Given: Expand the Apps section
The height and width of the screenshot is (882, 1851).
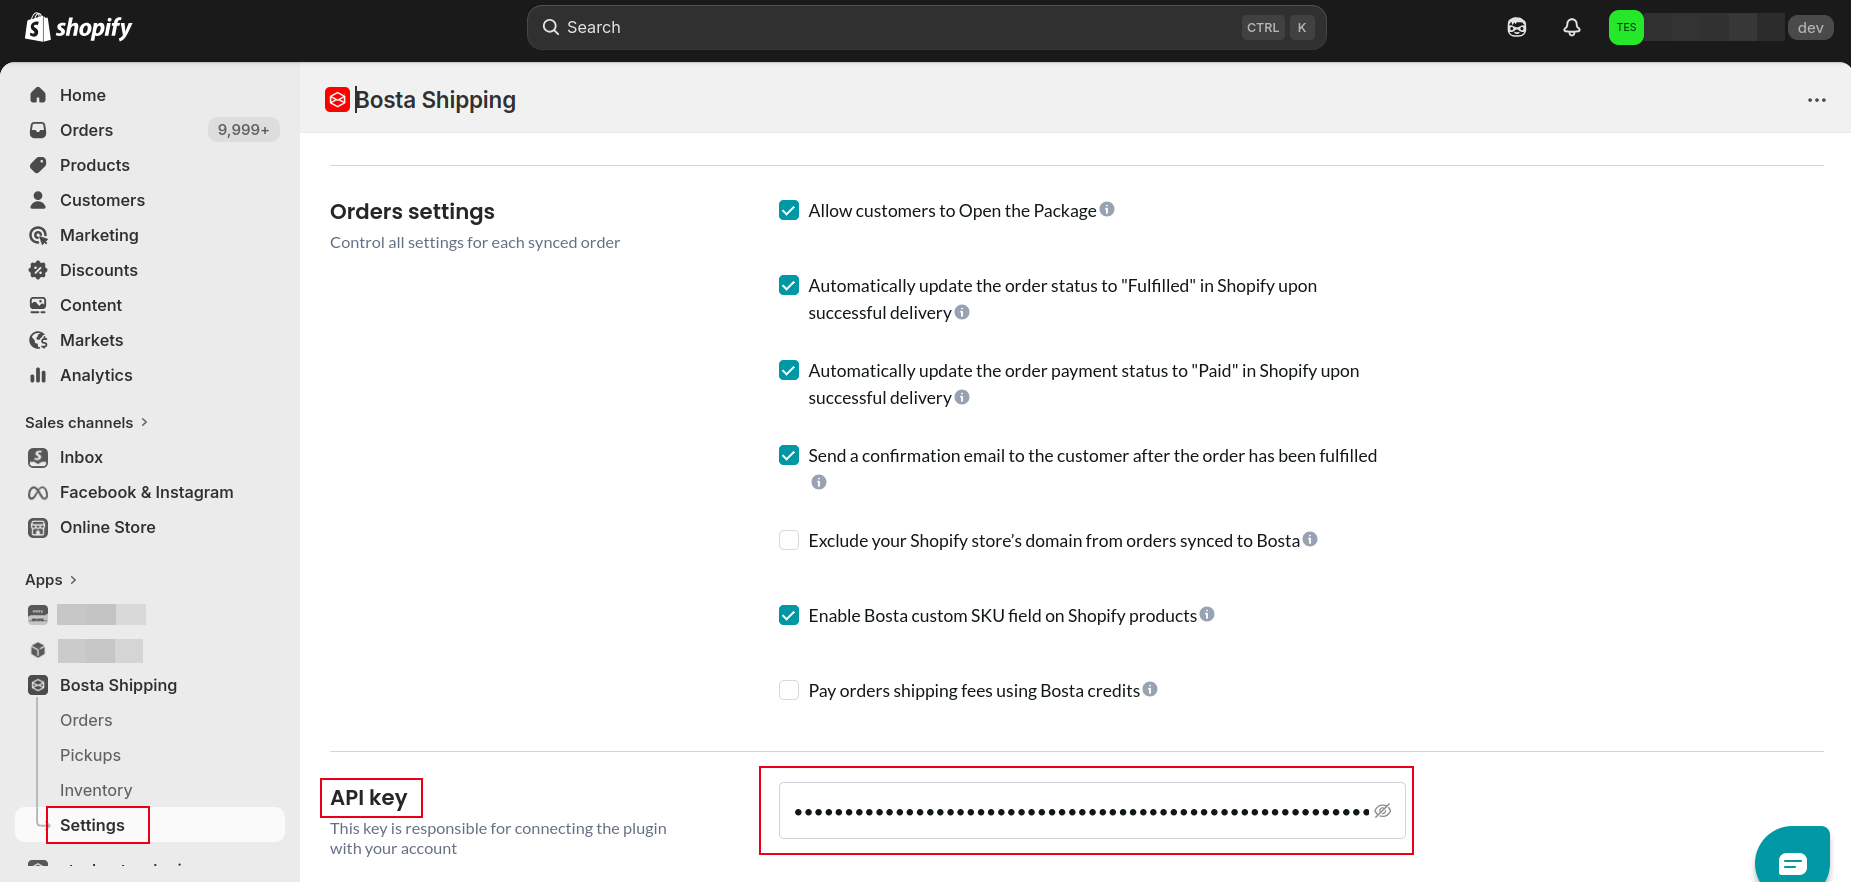Looking at the screenshot, I should coord(51,580).
